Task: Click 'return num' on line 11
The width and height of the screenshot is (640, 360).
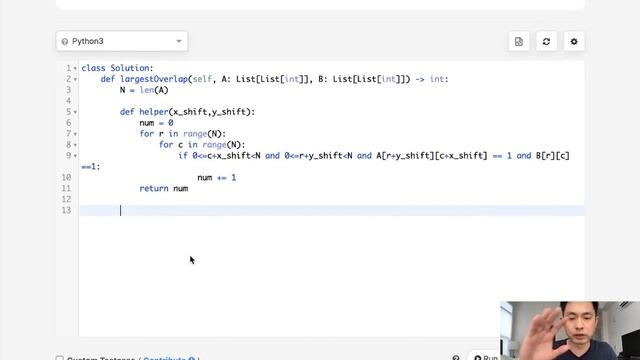Action: 164,189
